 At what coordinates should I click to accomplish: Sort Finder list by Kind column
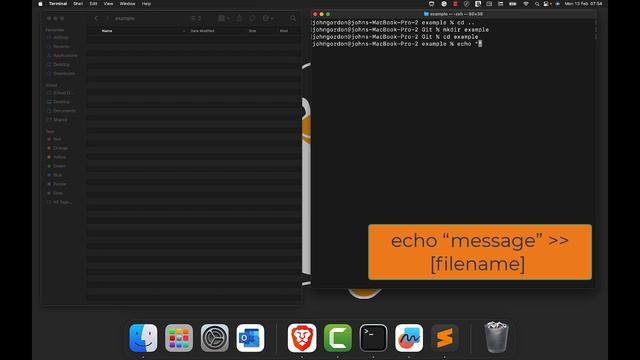284,31
